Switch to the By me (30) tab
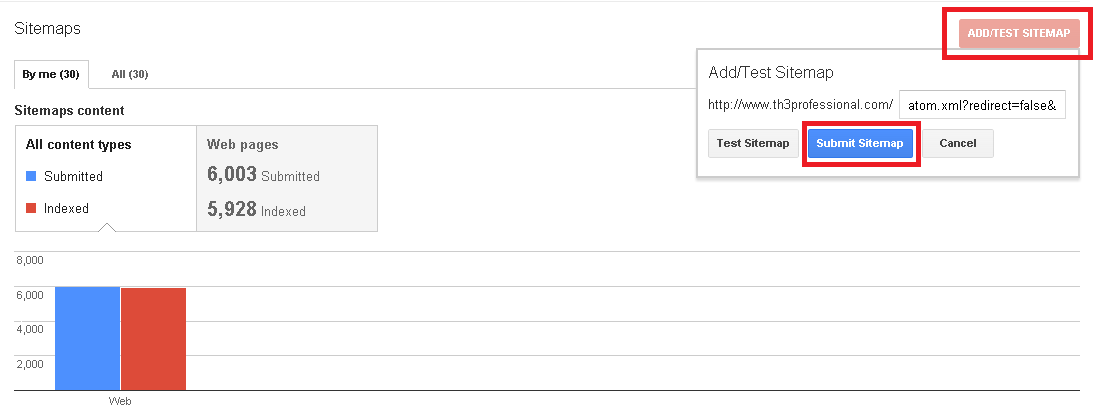Viewport: 1107px width, 413px height. pyautogui.click(x=51, y=74)
